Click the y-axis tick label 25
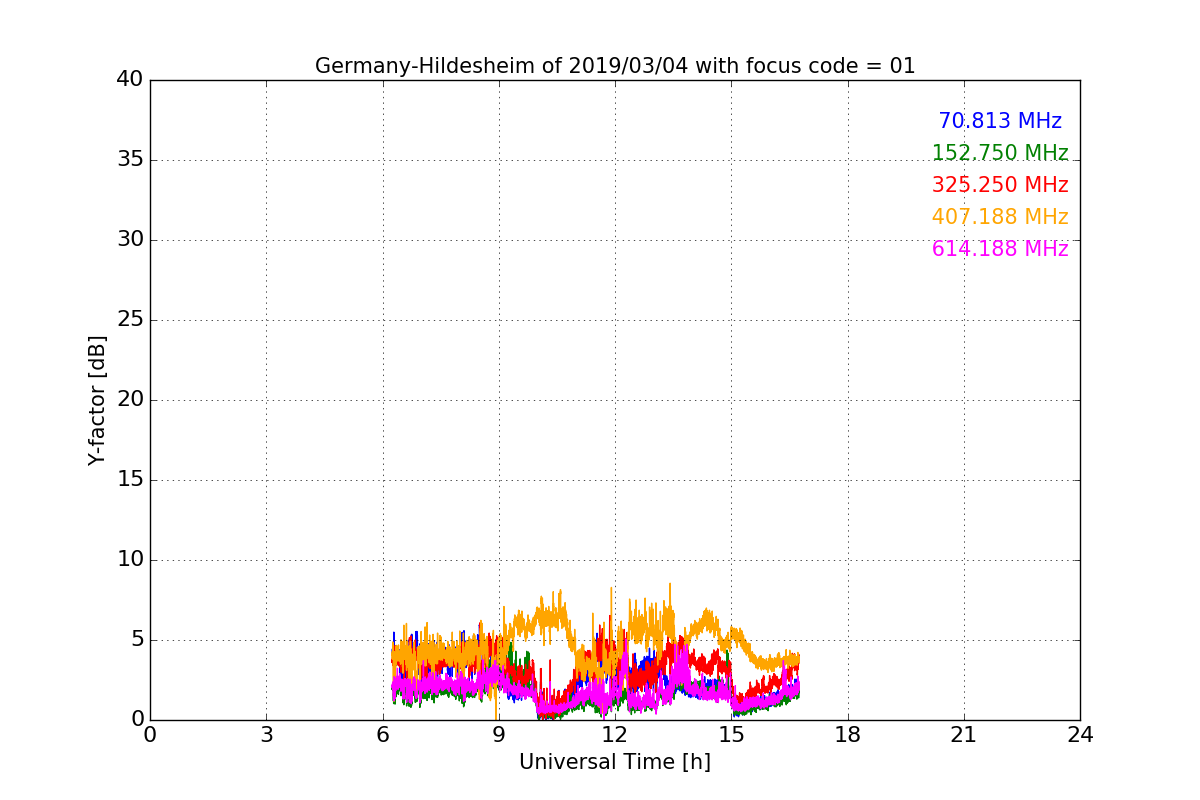Viewport: 1200px width, 800px height. [130, 320]
